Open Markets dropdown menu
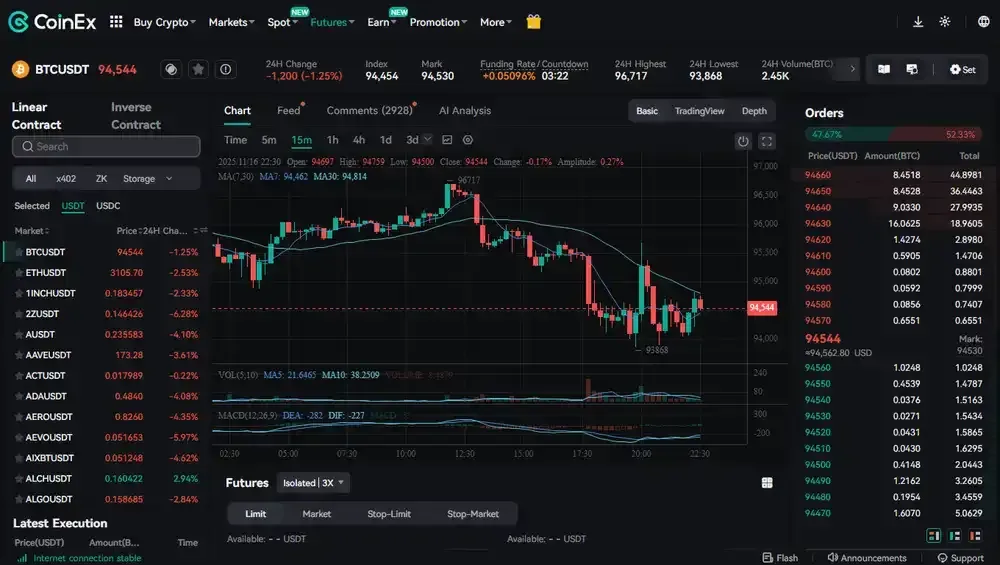Image resolution: width=1000 pixels, height=565 pixels. (x=232, y=22)
